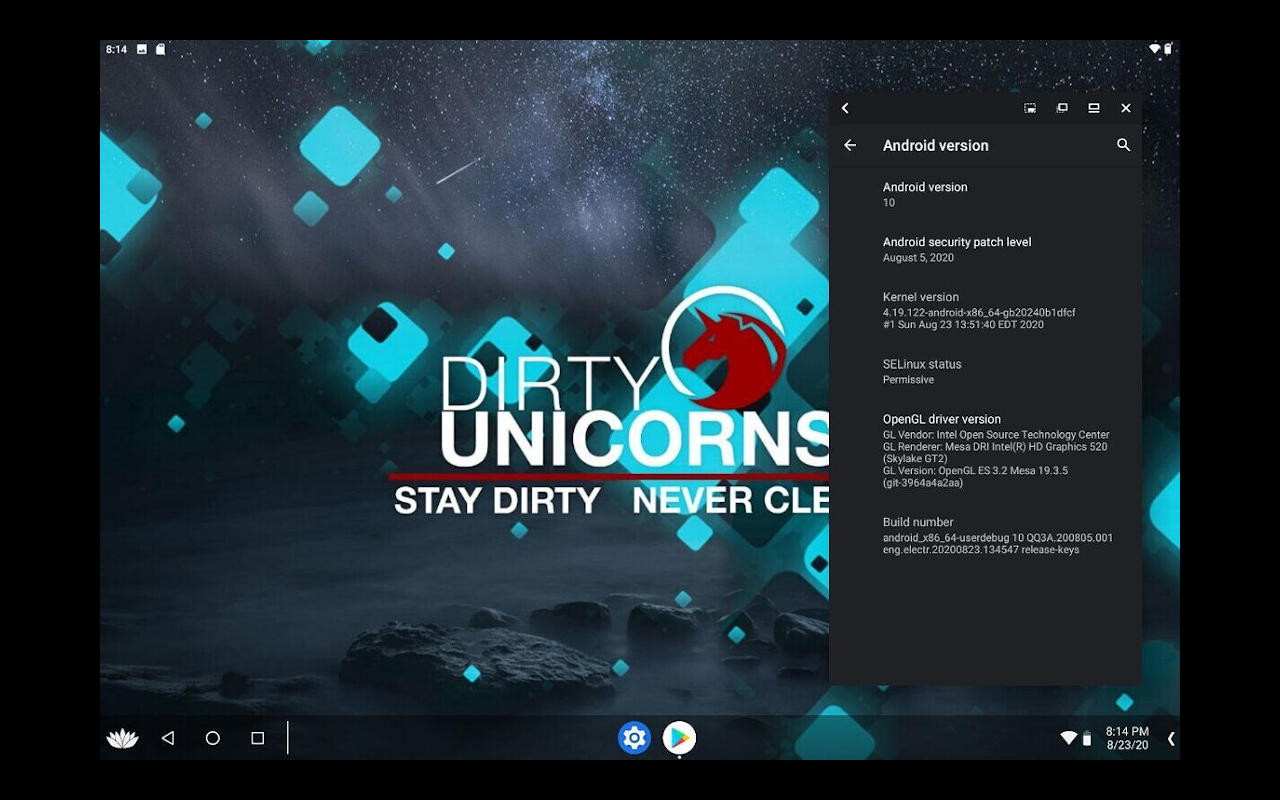Viewport: 1280px width, 800px height.
Task: Open the Settings gear app in taskbar
Action: point(634,738)
